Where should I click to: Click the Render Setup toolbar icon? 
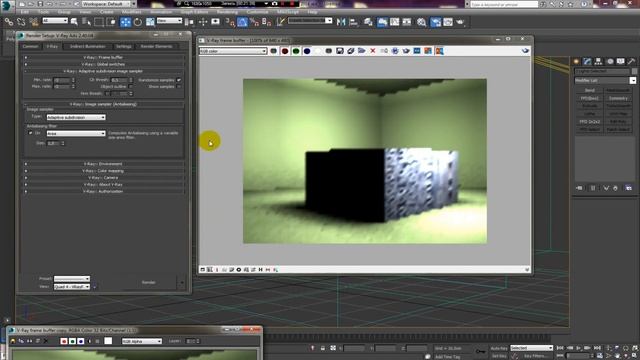click(436, 22)
